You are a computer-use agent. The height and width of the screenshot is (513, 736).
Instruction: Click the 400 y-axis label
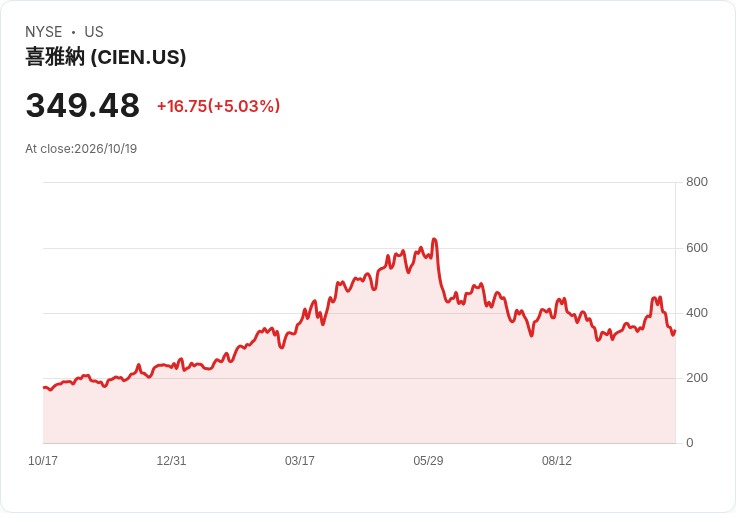(x=697, y=313)
